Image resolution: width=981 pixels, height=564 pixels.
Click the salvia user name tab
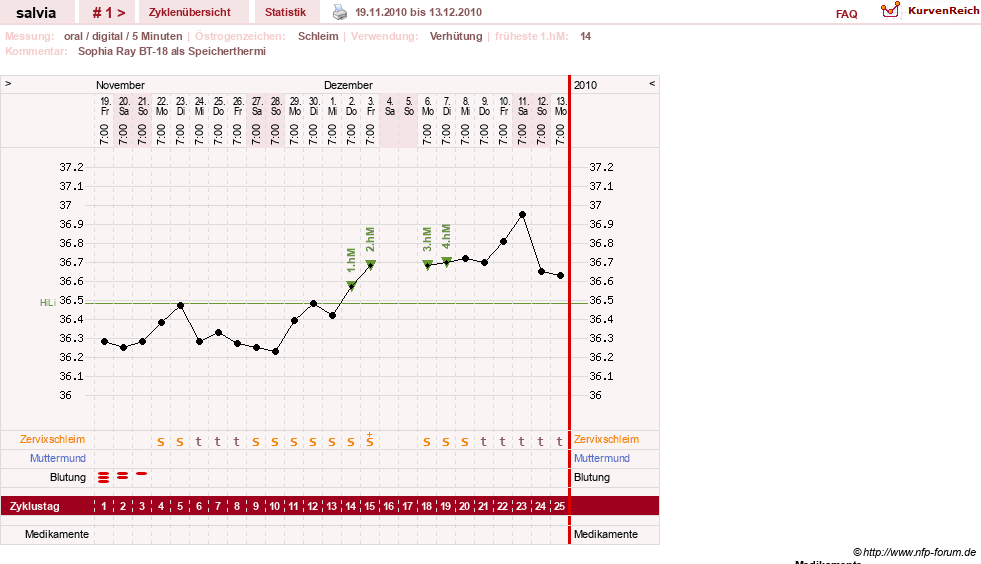pyautogui.click(x=36, y=13)
